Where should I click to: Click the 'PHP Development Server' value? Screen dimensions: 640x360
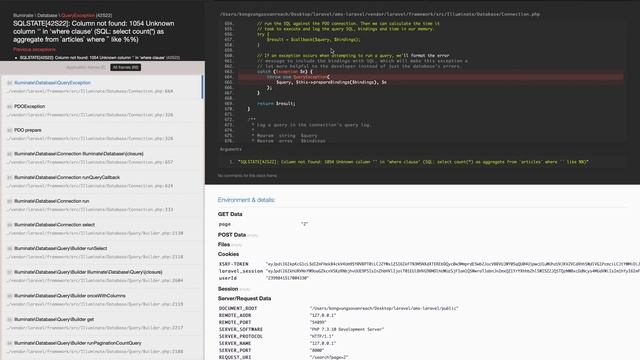click(347, 329)
